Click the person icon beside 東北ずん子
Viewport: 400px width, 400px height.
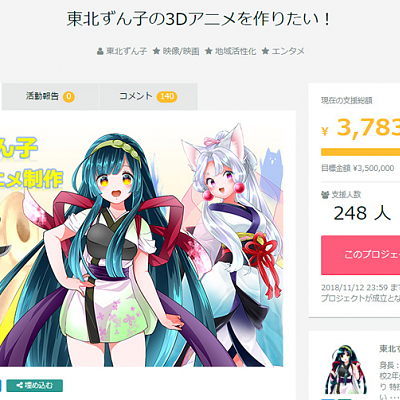(100, 52)
